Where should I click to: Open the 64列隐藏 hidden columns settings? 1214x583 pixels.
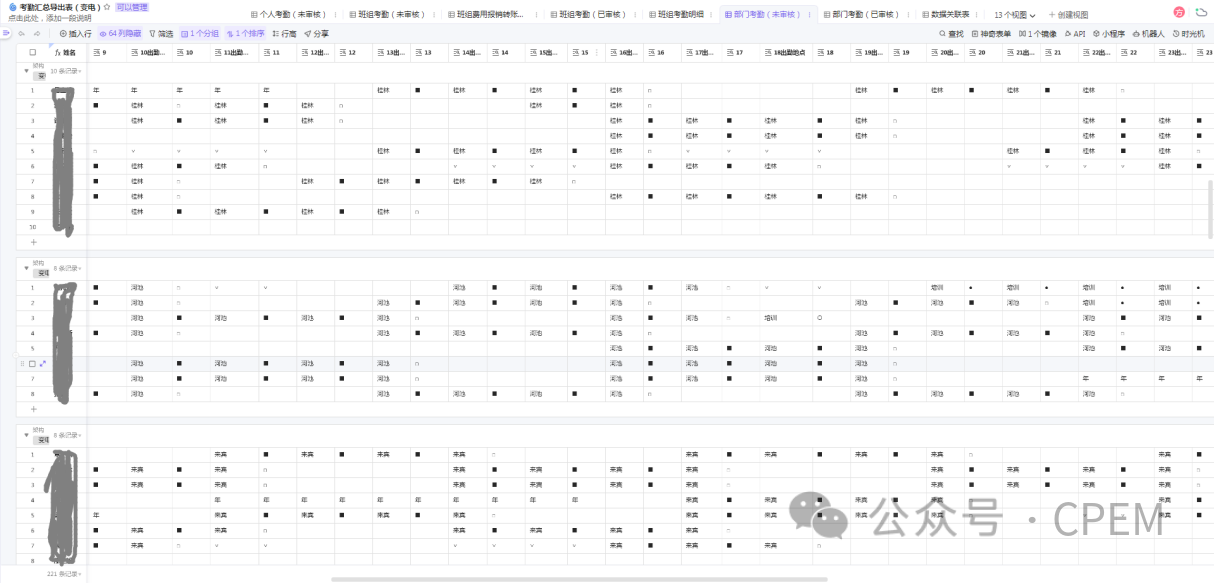(x=121, y=33)
